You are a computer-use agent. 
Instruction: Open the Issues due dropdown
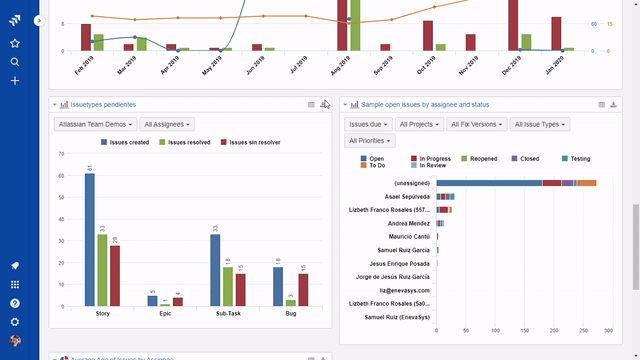click(368, 124)
